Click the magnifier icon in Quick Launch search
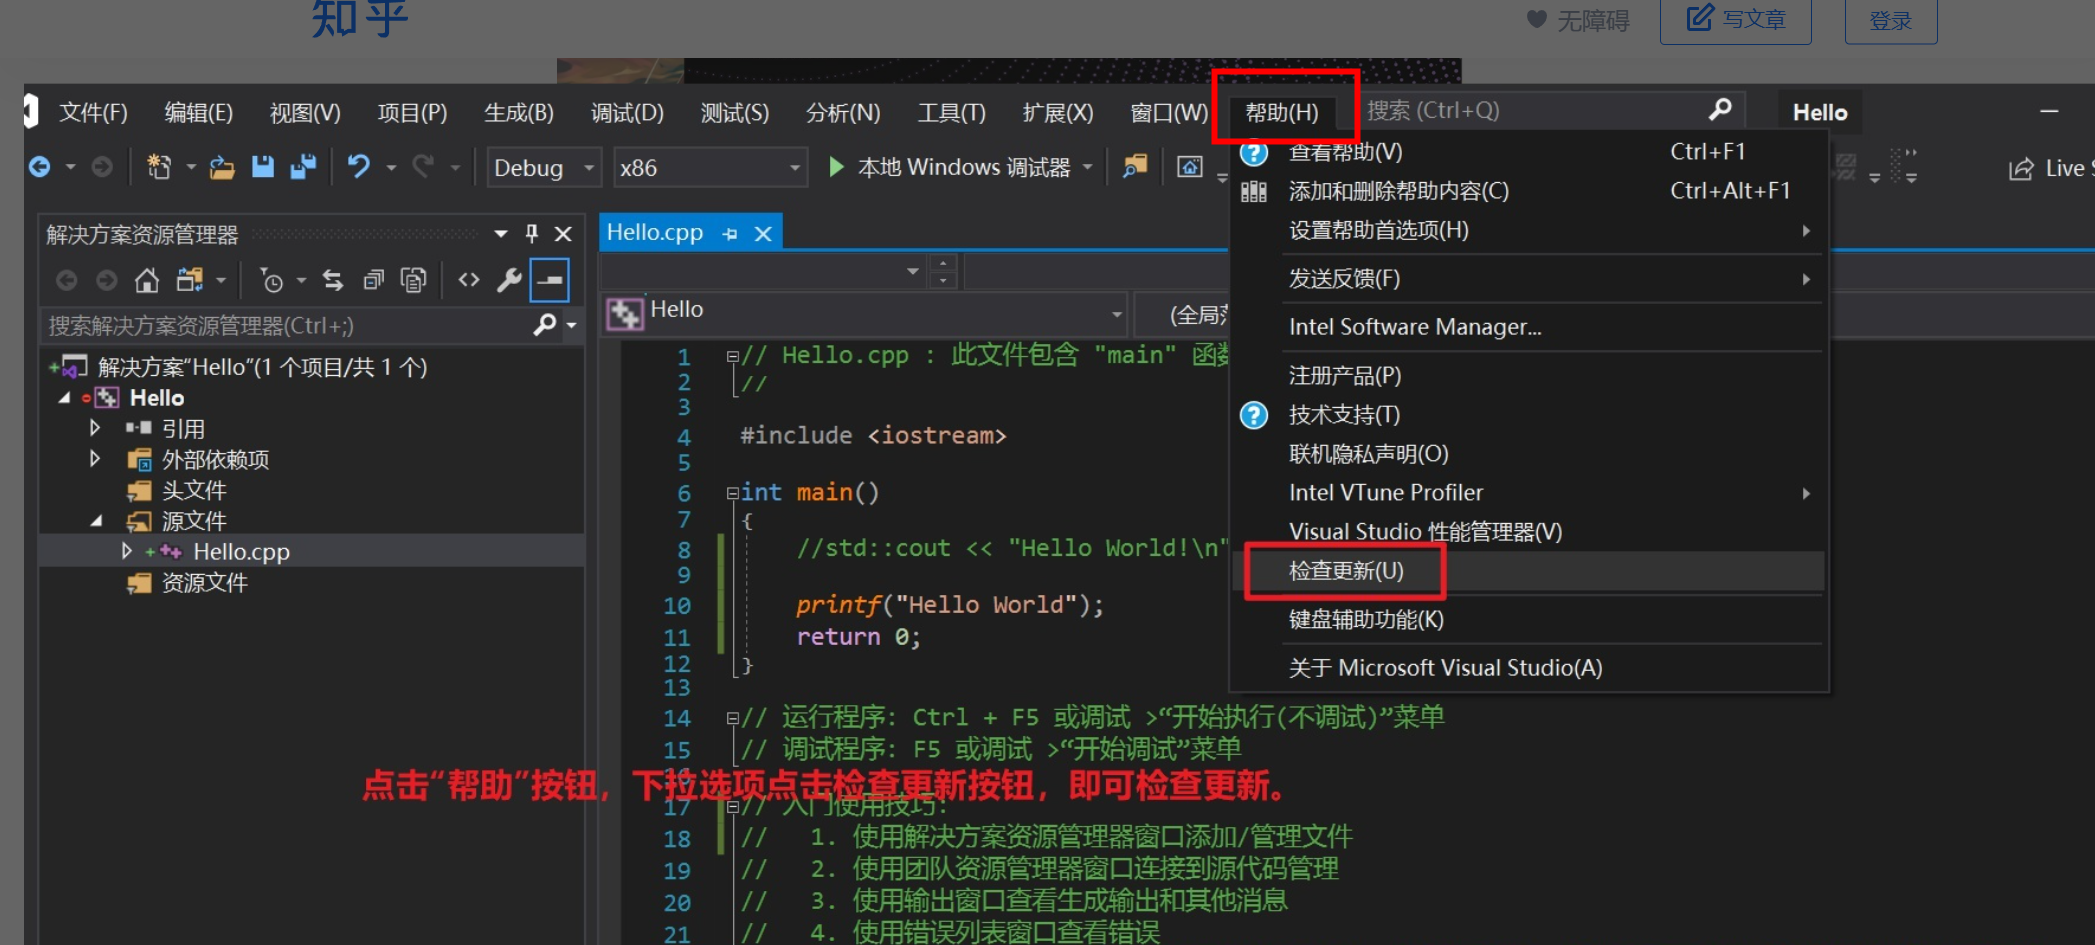2095x945 pixels. (1720, 109)
